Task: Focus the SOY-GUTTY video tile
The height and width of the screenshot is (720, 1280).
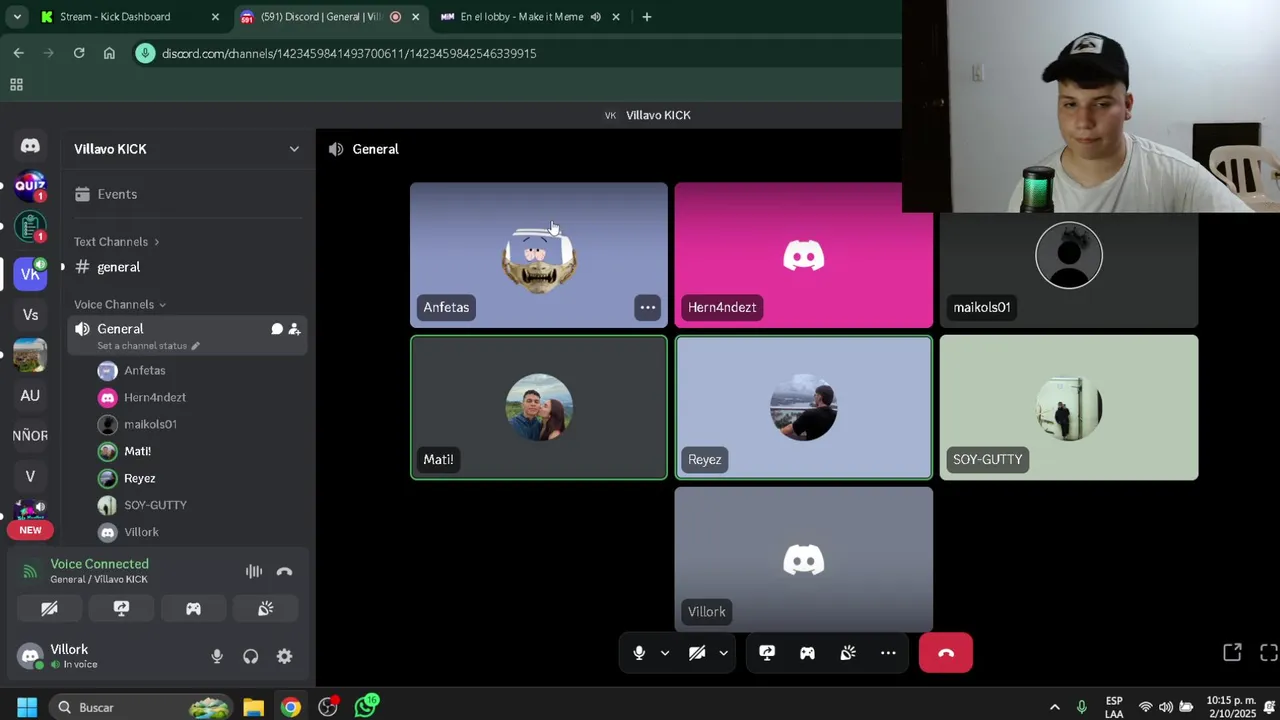Action: 1069,407
